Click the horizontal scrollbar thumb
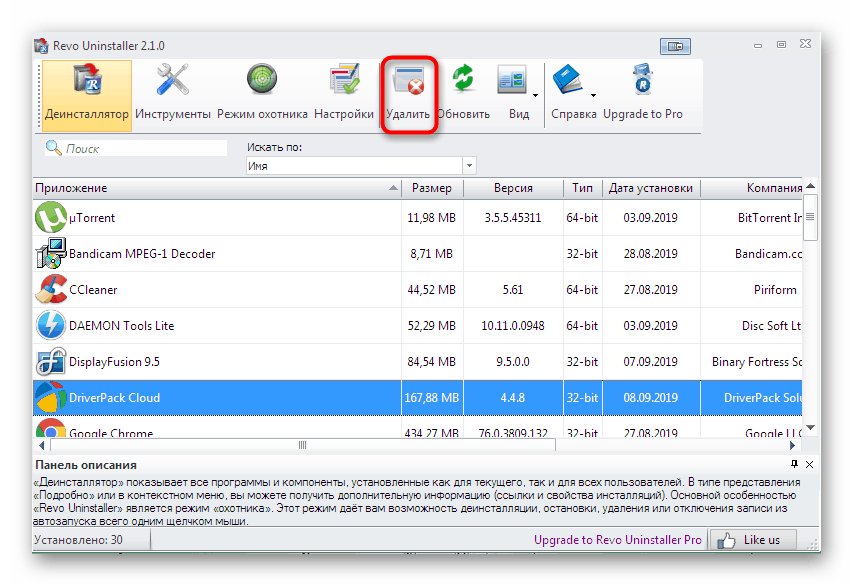 coord(303,445)
